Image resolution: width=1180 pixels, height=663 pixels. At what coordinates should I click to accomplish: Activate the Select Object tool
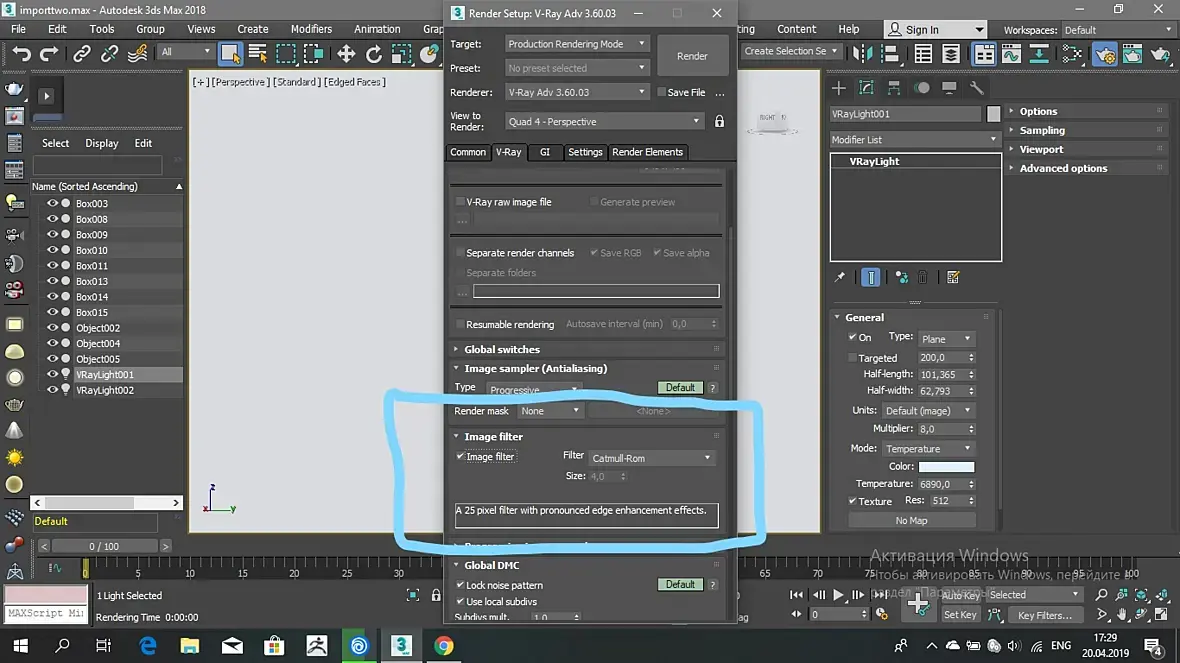click(230, 53)
